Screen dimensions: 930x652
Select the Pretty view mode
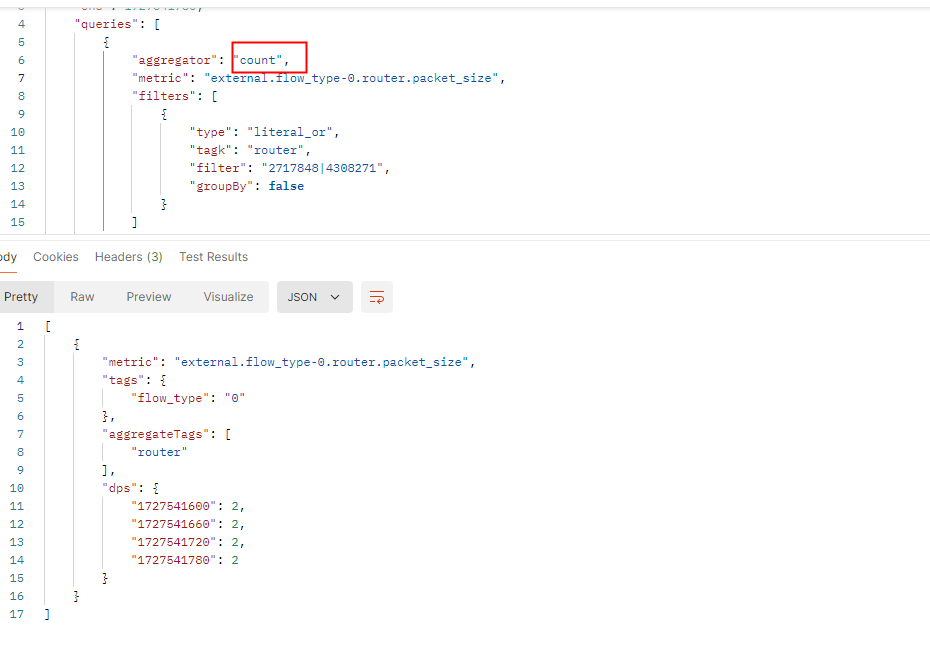(x=20, y=297)
